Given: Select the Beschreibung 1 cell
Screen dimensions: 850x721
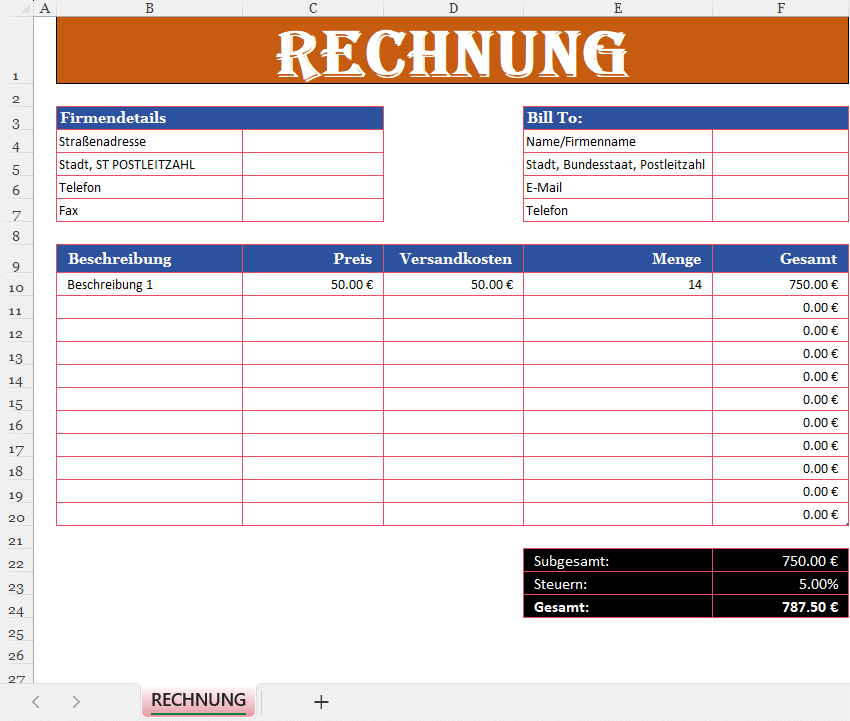Looking at the screenshot, I should point(149,284).
